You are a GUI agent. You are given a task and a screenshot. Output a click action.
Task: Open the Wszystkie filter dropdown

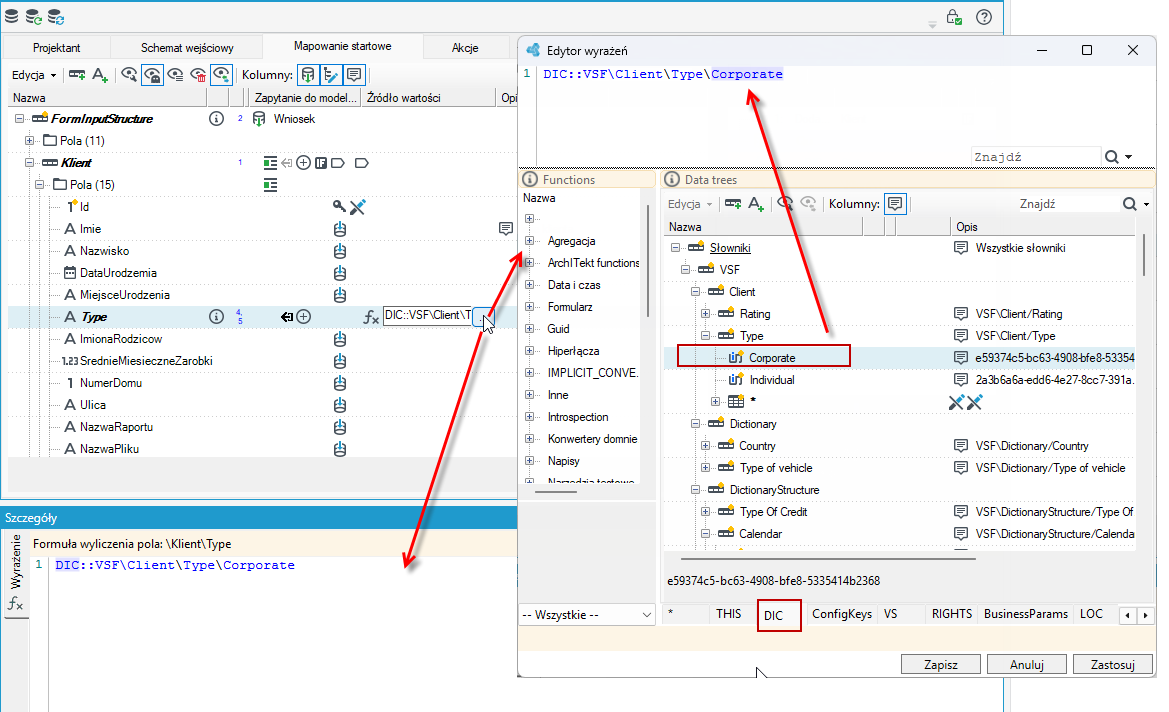click(x=587, y=615)
